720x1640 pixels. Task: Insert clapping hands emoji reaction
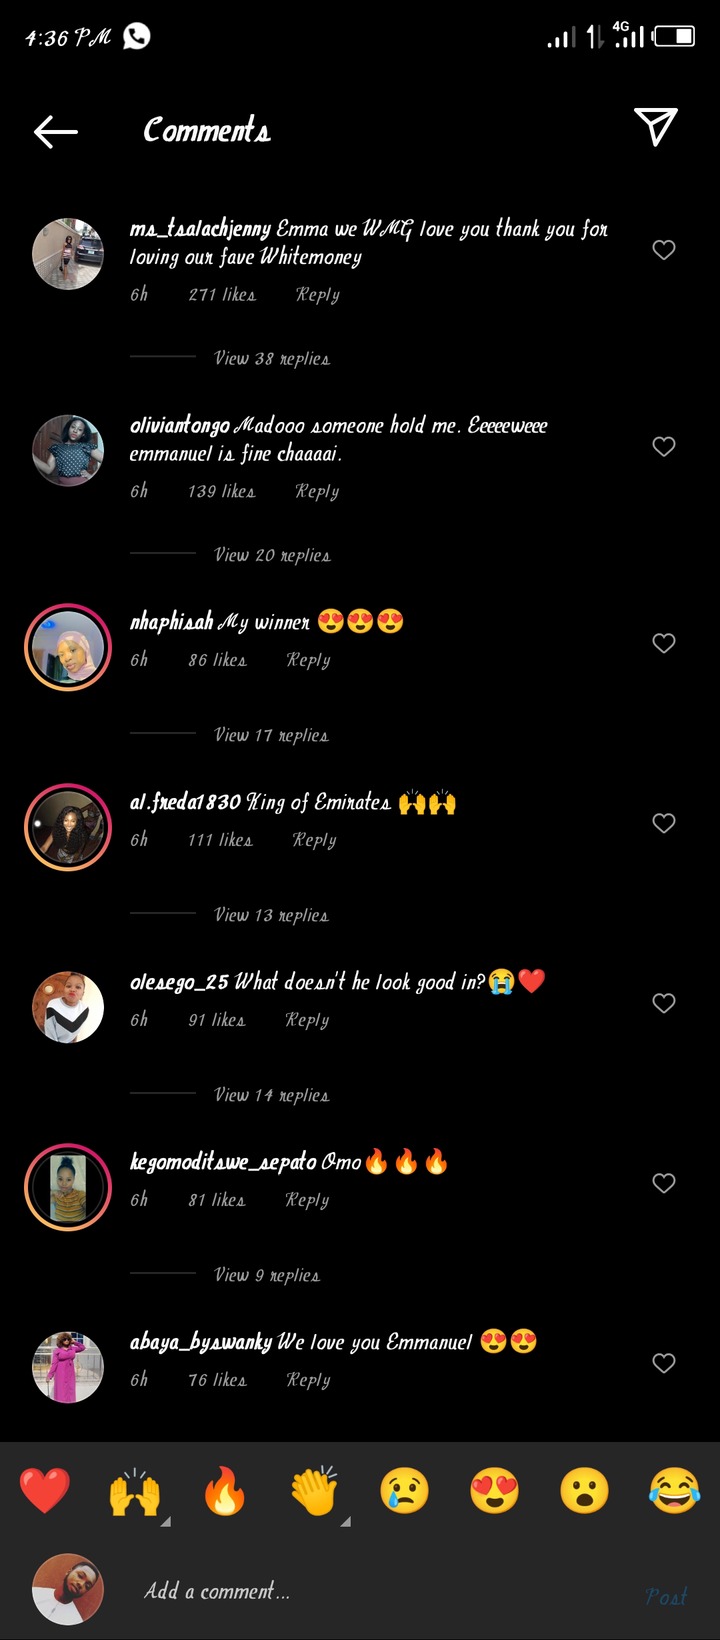314,1491
